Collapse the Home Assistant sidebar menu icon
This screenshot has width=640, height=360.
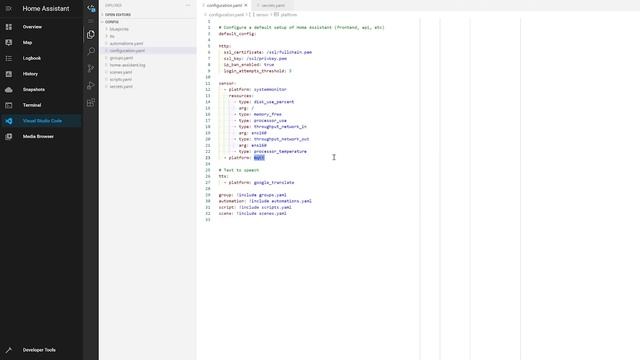point(9,9)
